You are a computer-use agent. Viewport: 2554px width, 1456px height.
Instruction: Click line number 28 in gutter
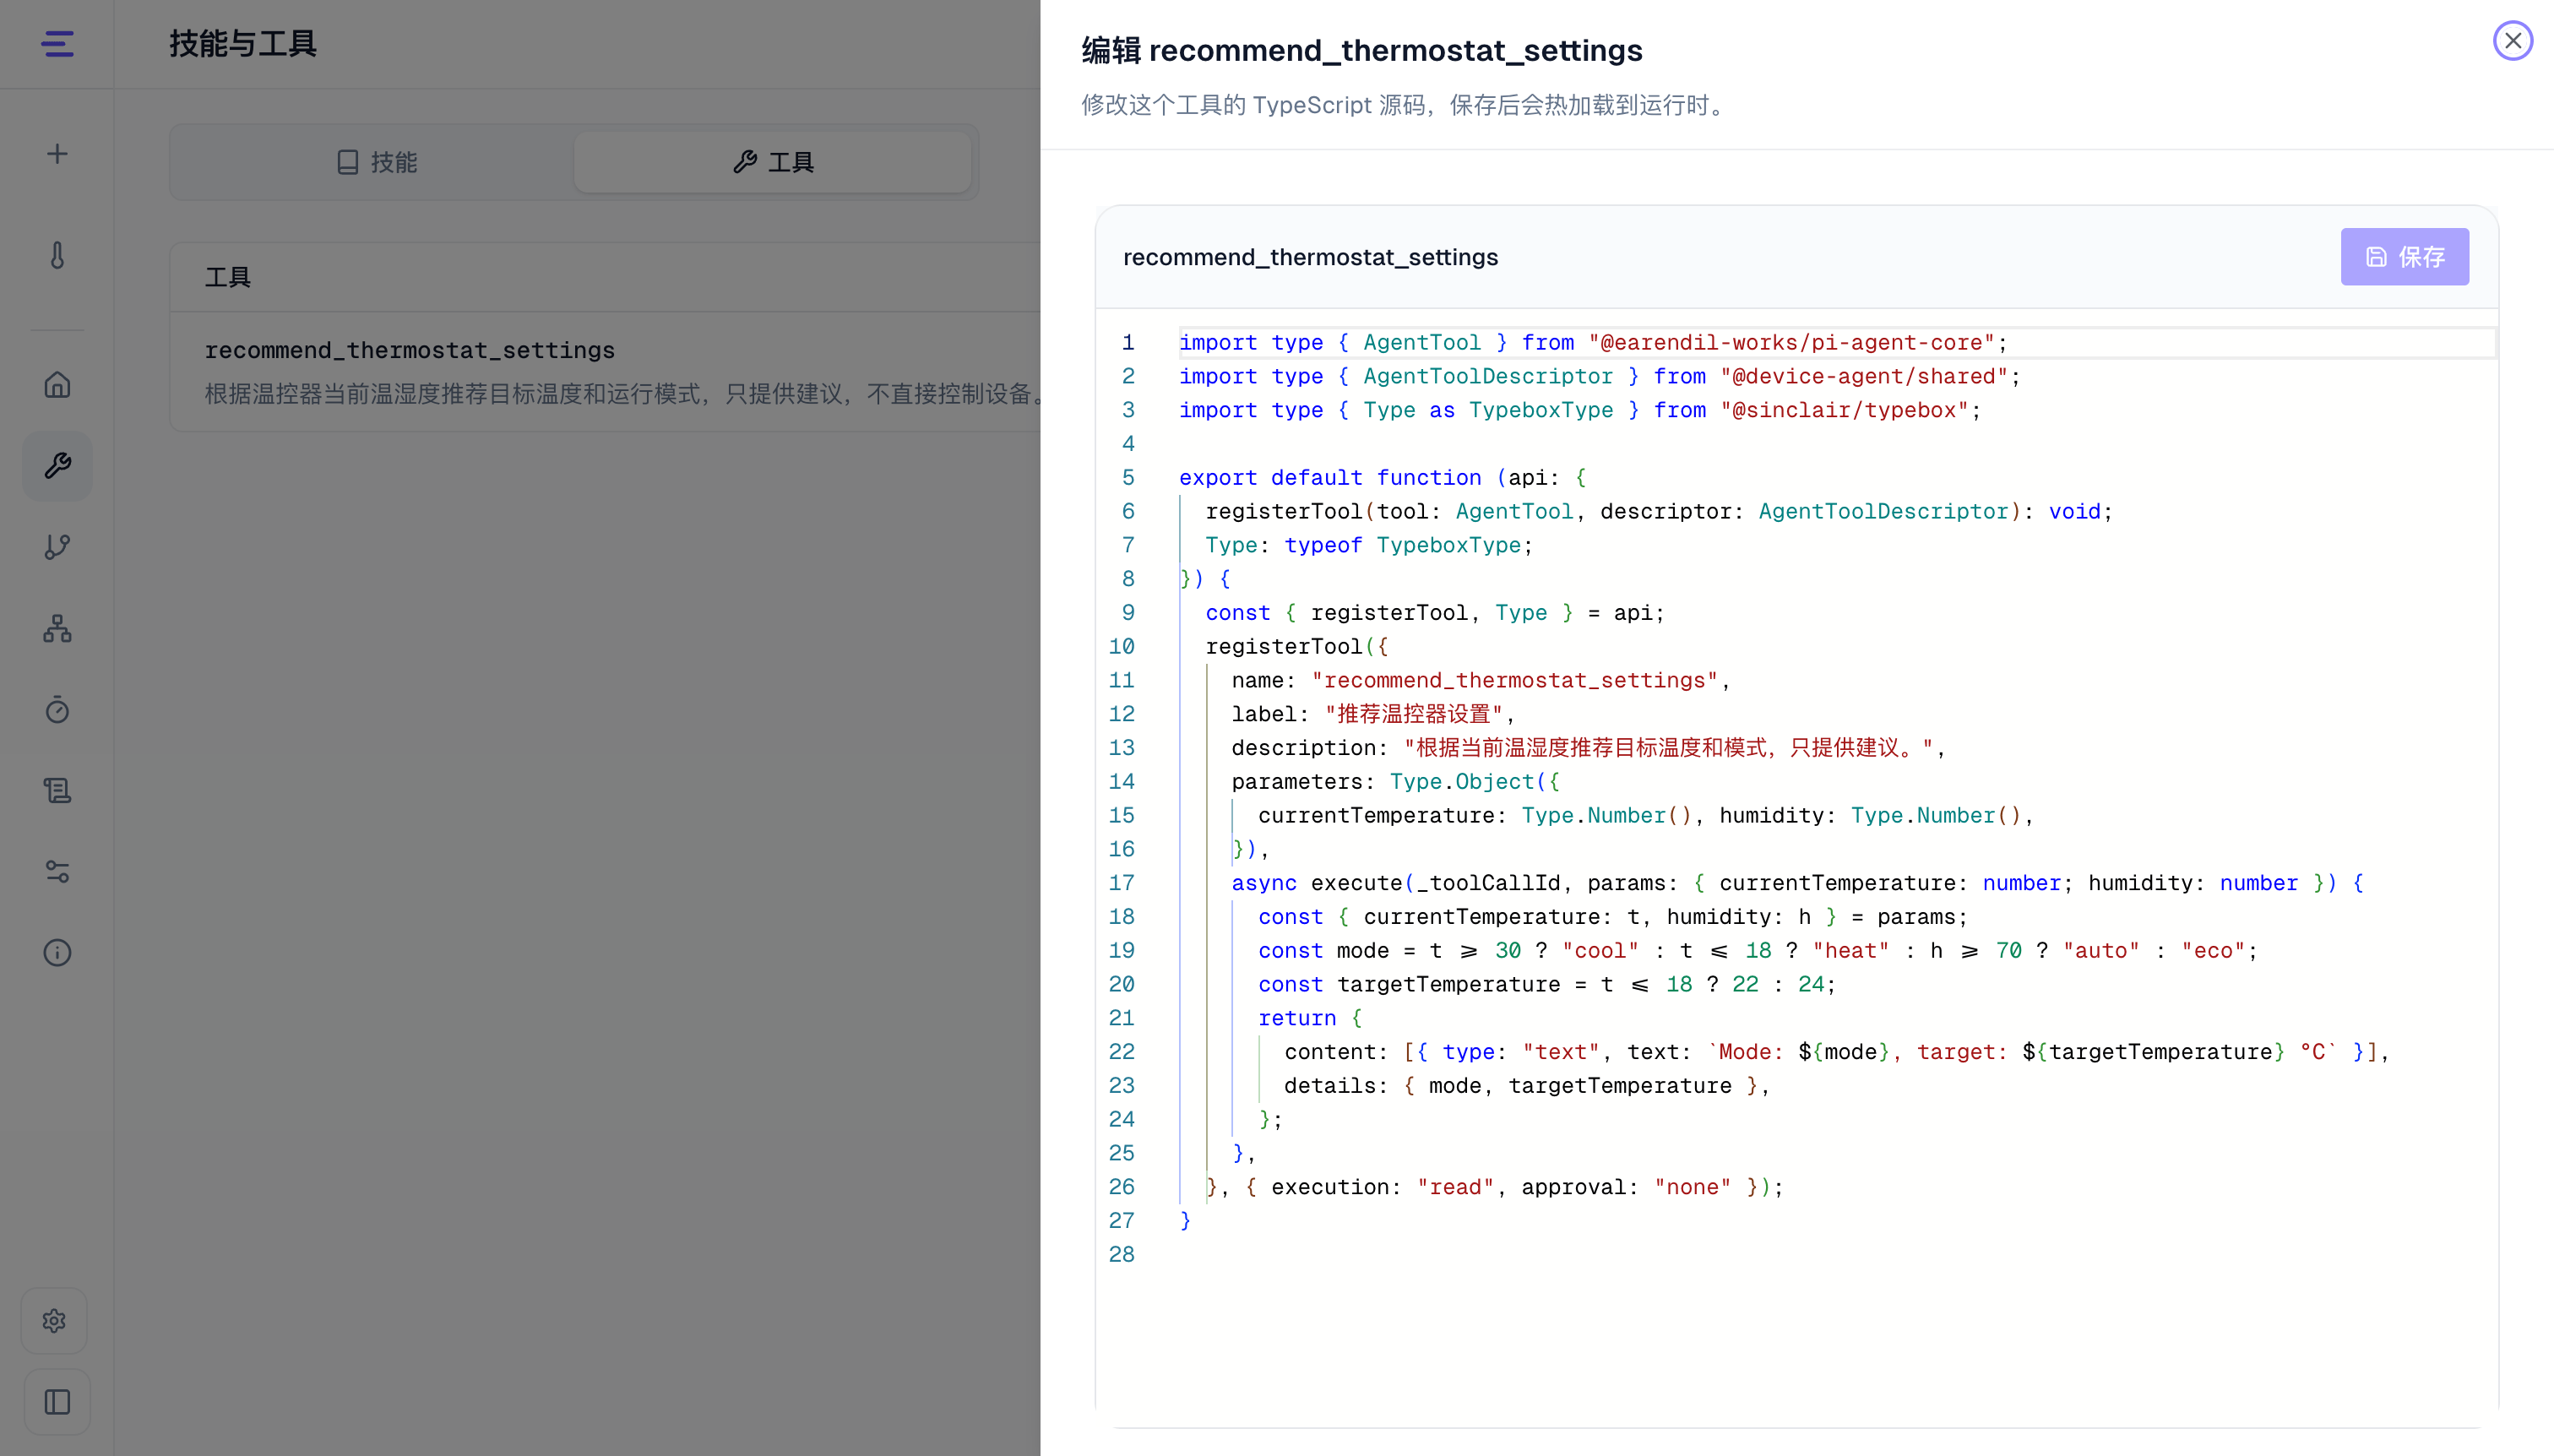pyautogui.click(x=1121, y=1255)
